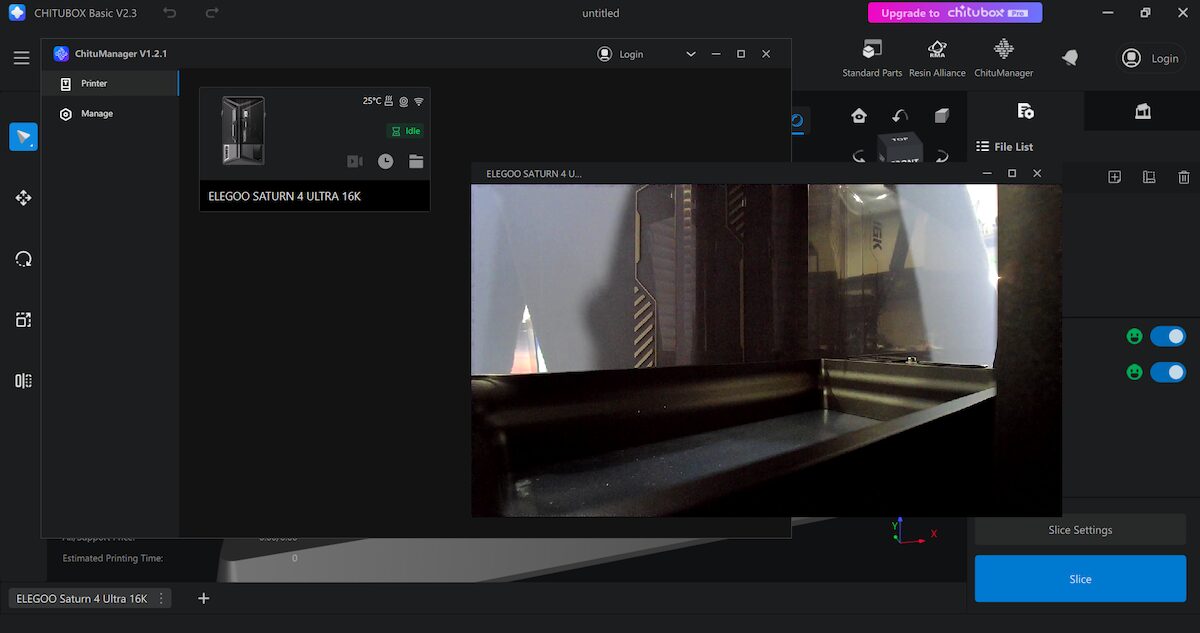The height and width of the screenshot is (633, 1200).
Task: Click the Idle status badge
Action: [x=406, y=131]
